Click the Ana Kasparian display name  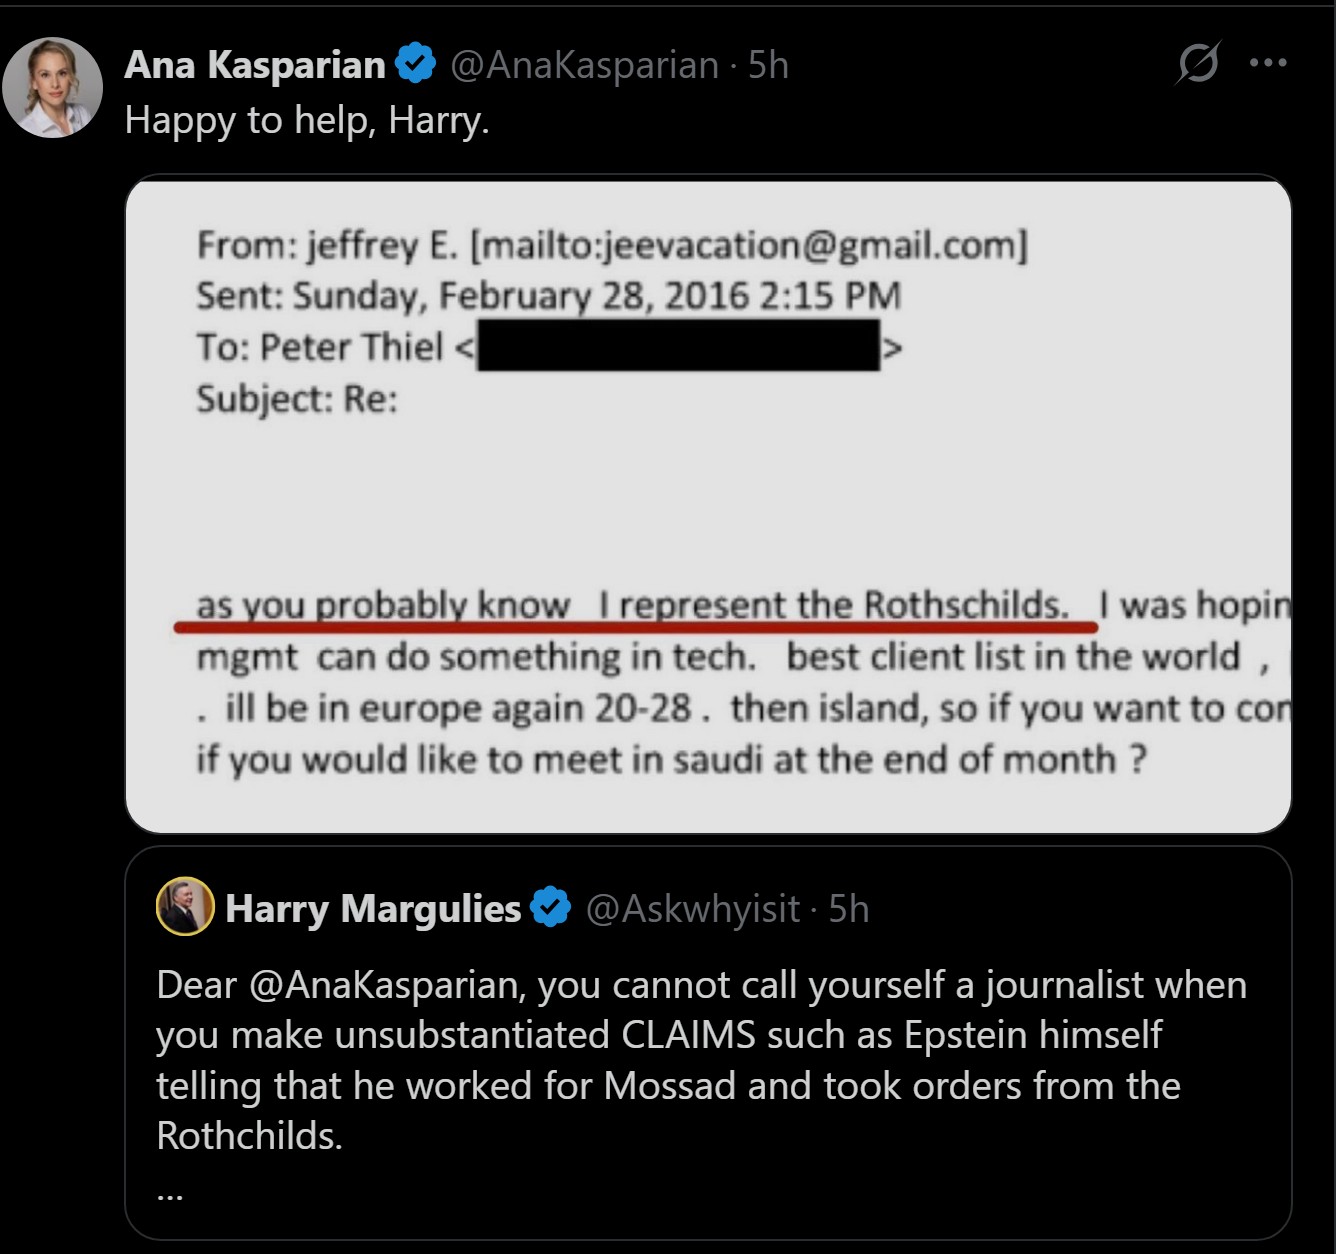click(x=255, y=65)
